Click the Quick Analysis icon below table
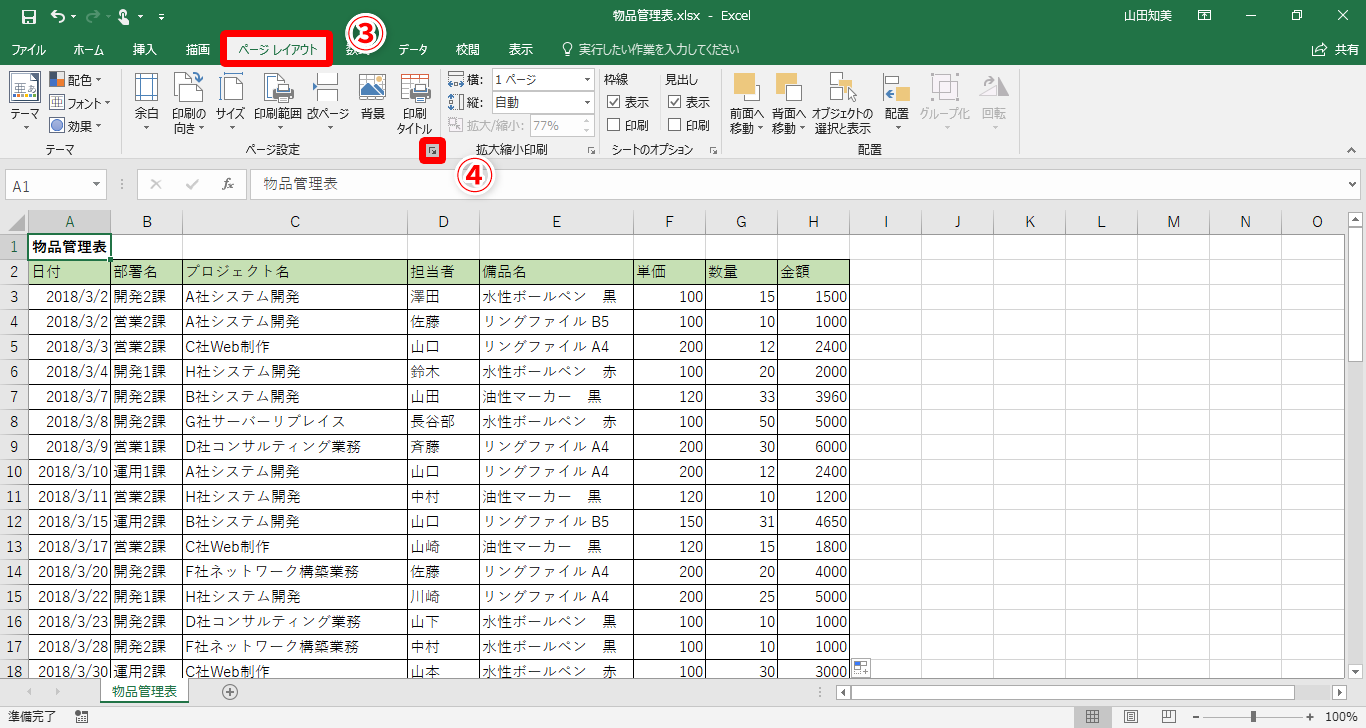Screen dimensions: 1366x728 pyautogui.click(x=861, y=668)
